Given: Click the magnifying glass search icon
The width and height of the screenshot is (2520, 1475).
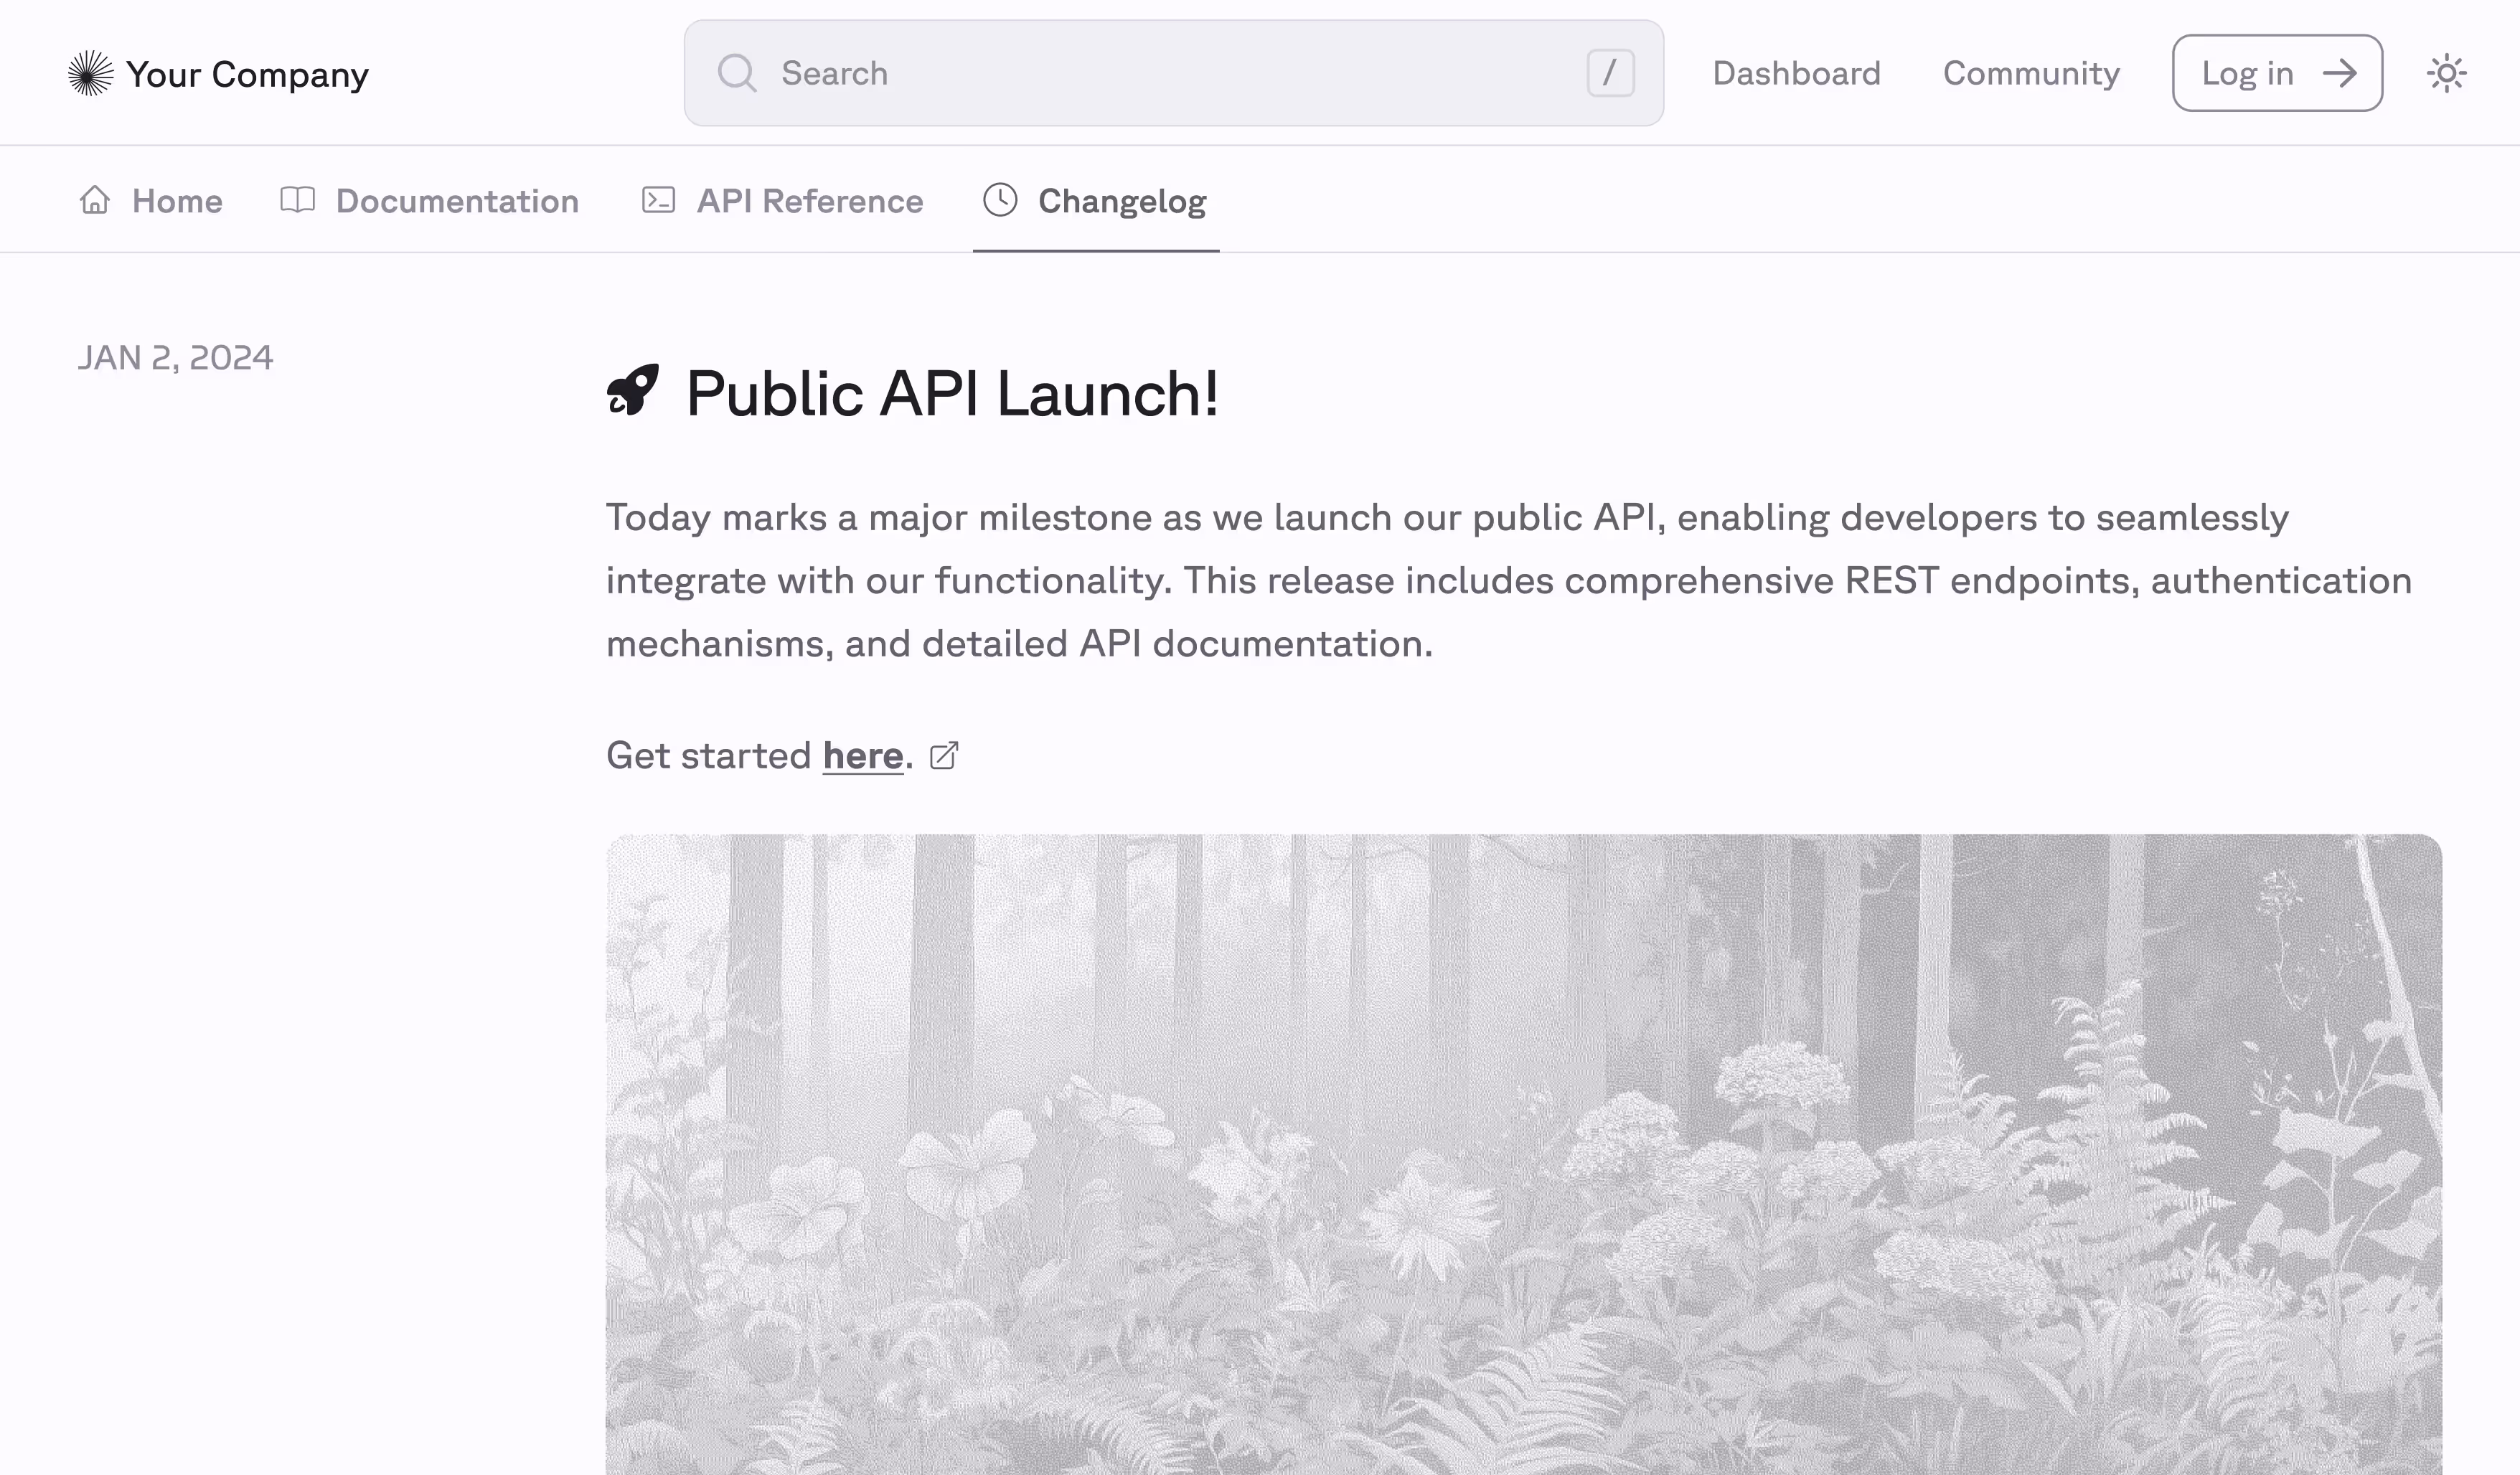Looking at the screenshot, I should [x=737, y=73].
